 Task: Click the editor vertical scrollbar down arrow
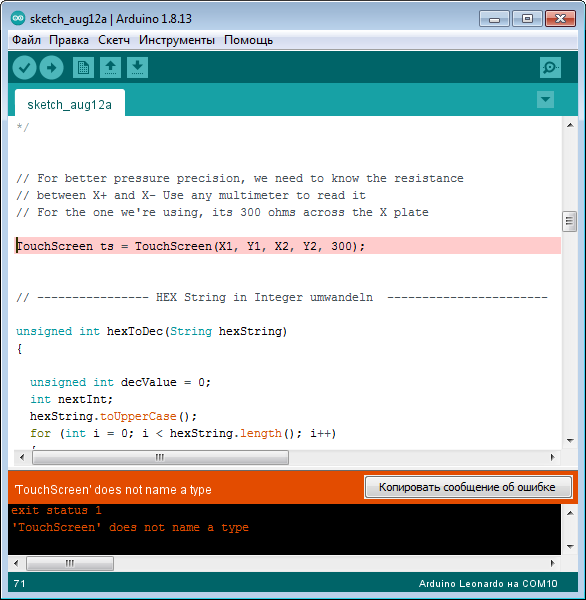click(x=570, y=440)
